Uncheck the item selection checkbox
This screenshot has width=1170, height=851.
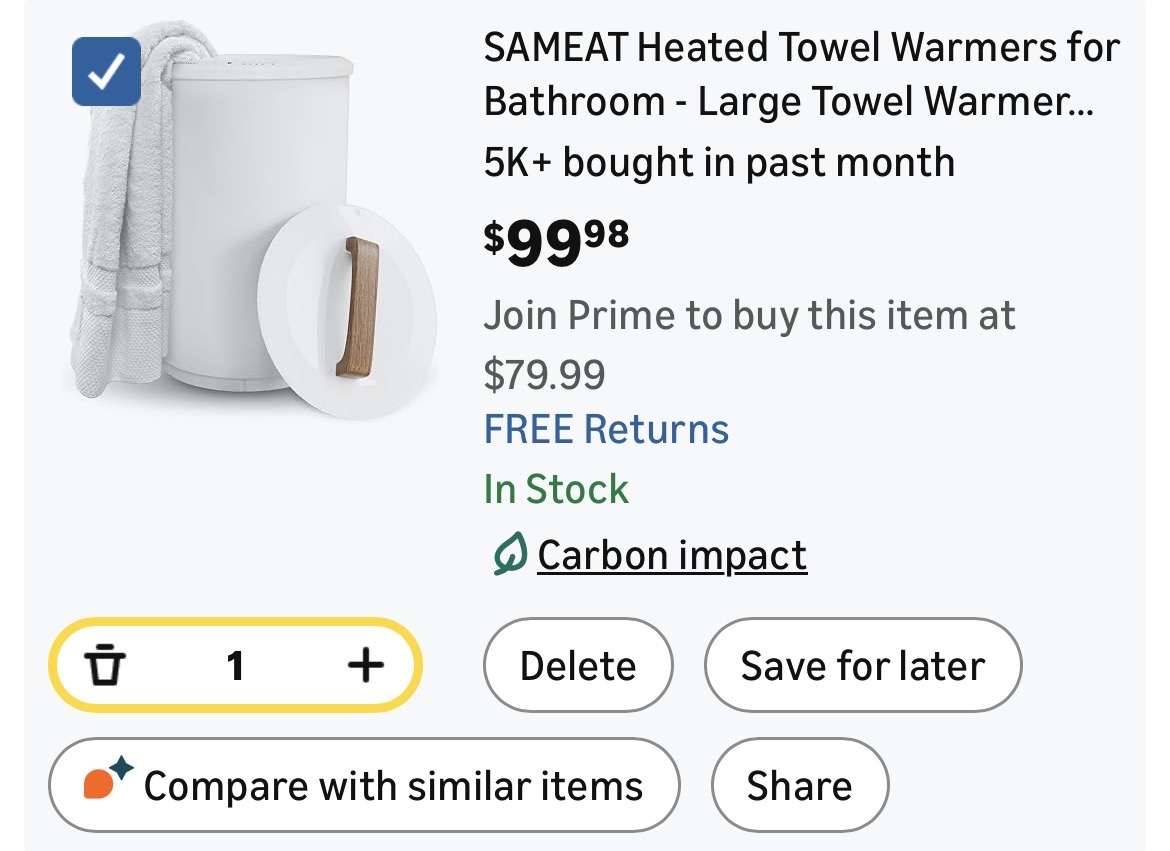pos(106,71)
